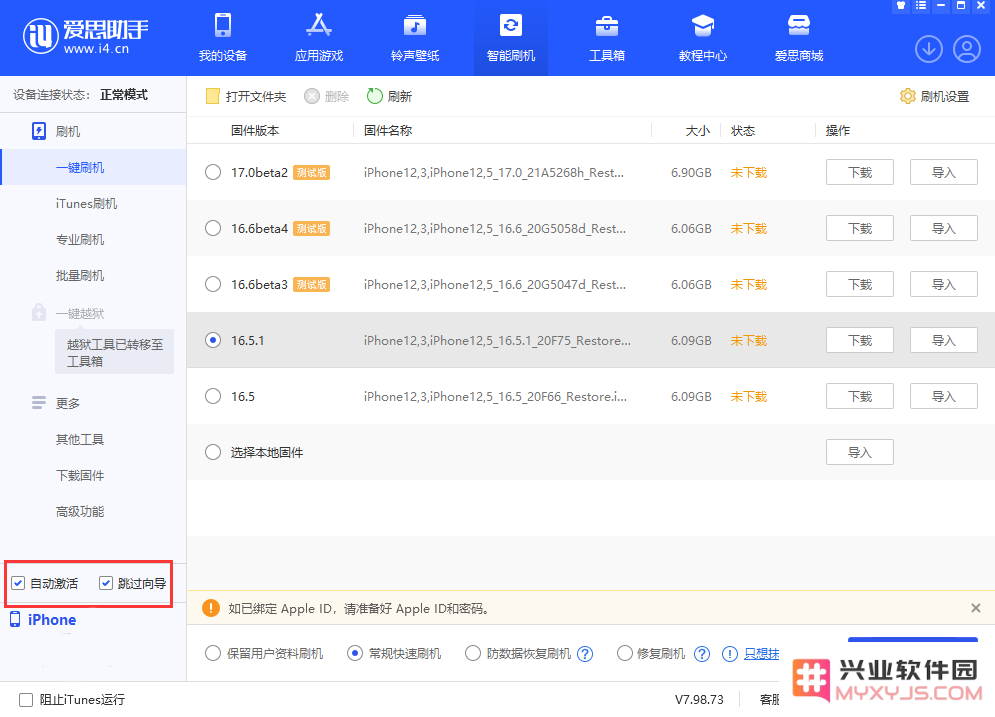This screenshot has width=995, height=717.
Task: Click firmware name iPhone12,3,iPhone12,5_16.5.1_20F75
Action: click(x=497, y=341)
